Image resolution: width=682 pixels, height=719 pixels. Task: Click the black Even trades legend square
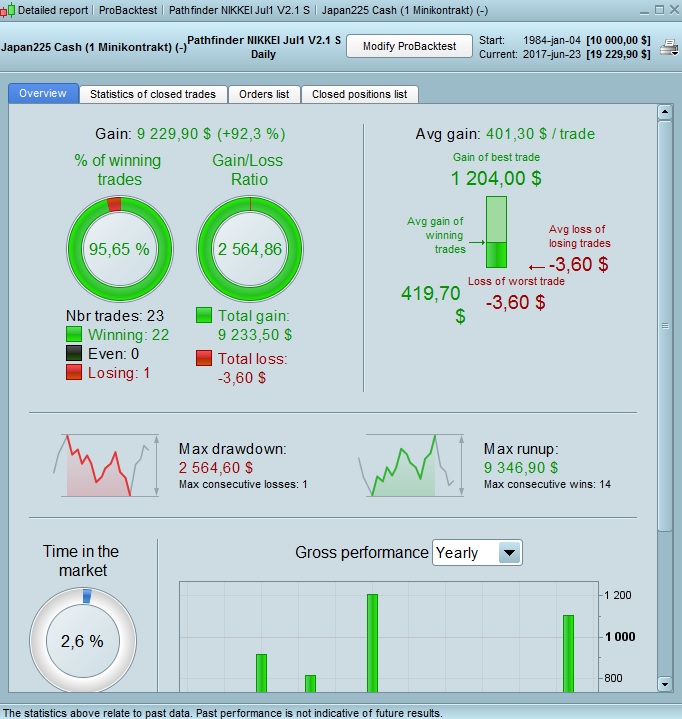[x=74, y=353]
